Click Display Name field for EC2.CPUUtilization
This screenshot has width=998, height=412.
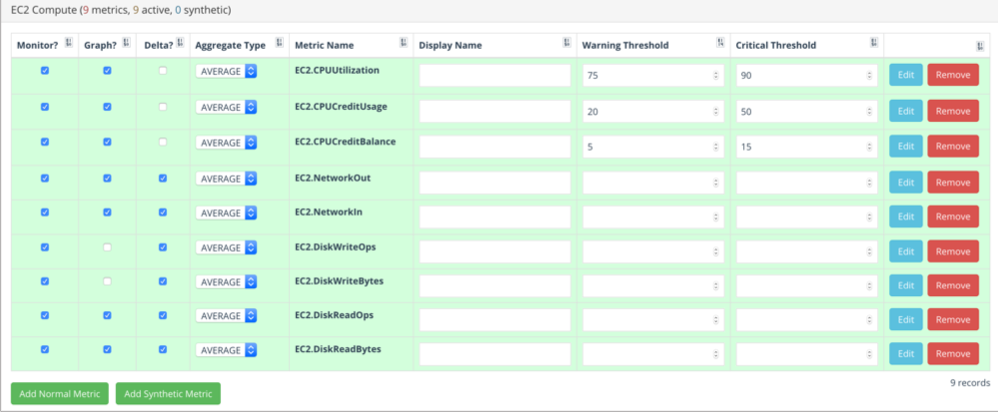click(495, 75)
